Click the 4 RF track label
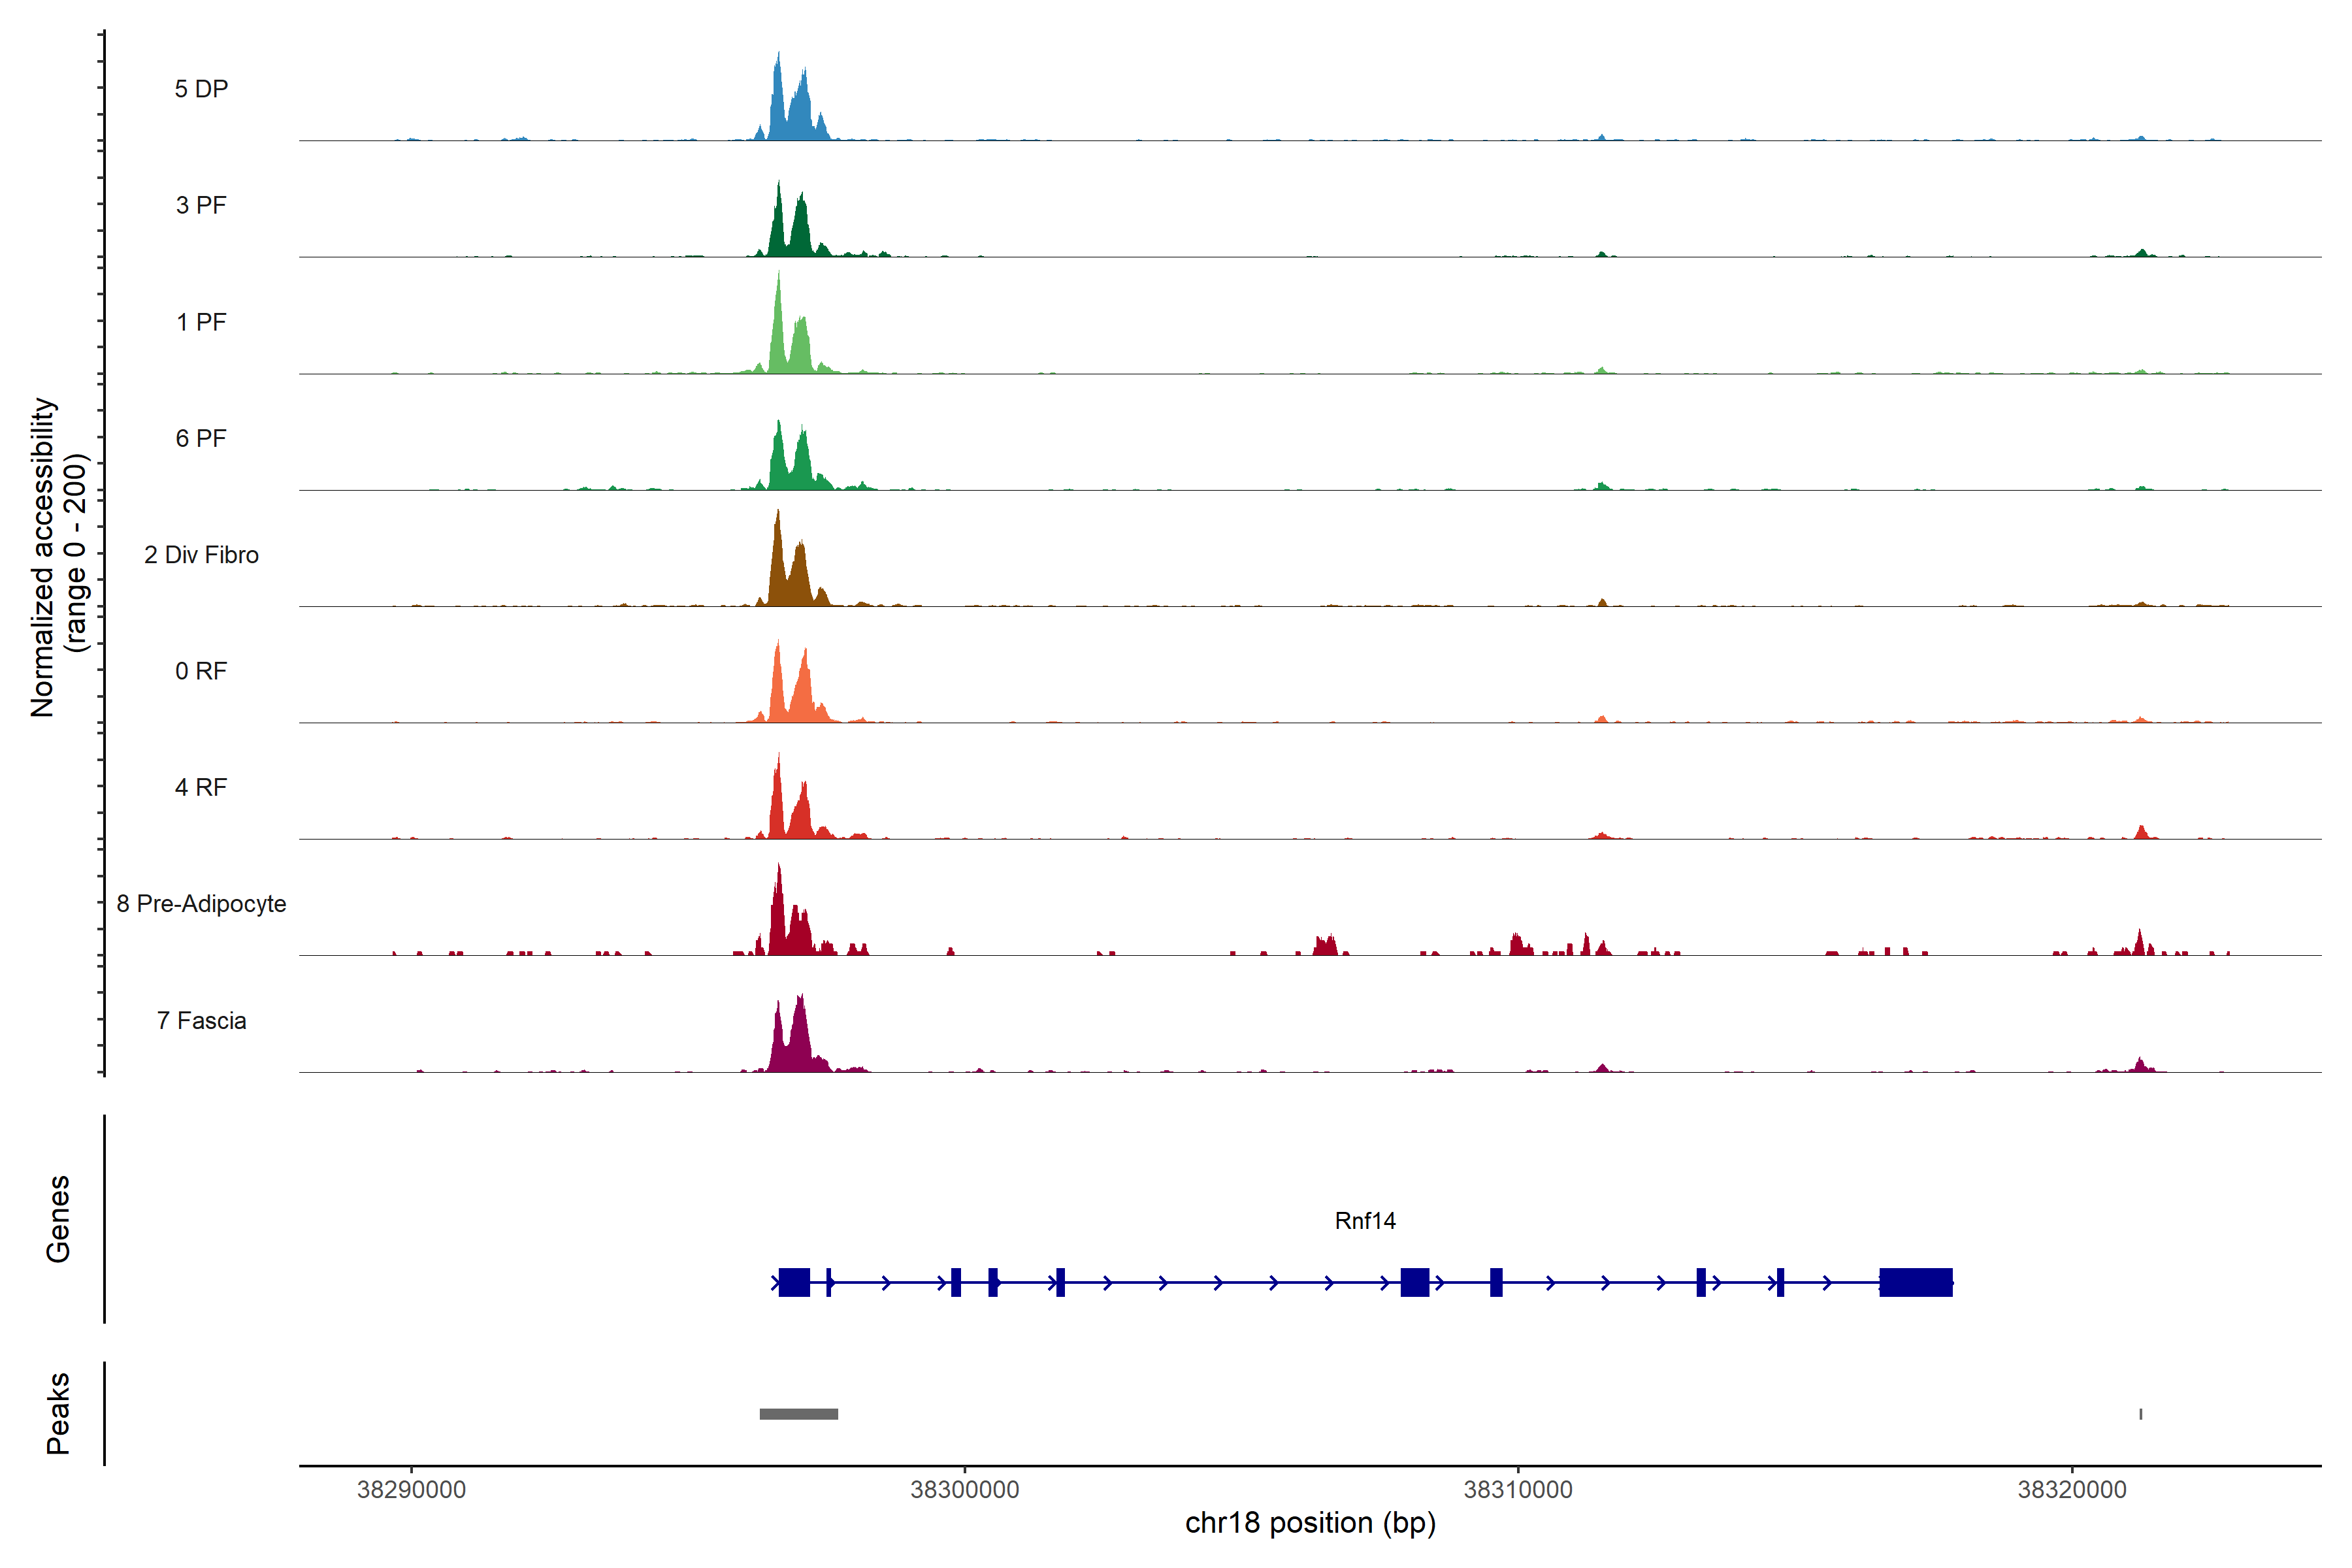 pyautogui.click(x=201, y=787)
